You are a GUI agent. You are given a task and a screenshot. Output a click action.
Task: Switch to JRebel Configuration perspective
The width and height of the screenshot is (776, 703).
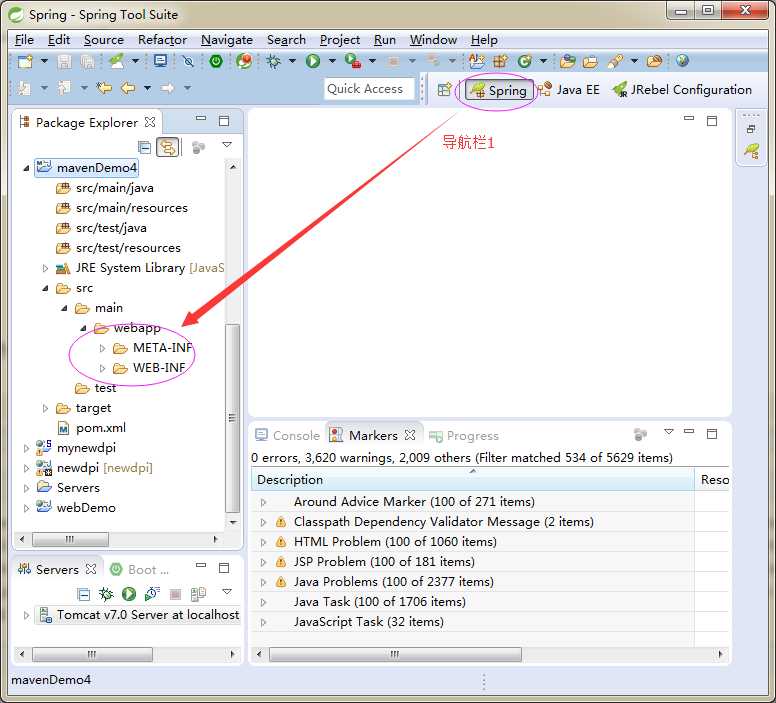click(x=682, y=90)
